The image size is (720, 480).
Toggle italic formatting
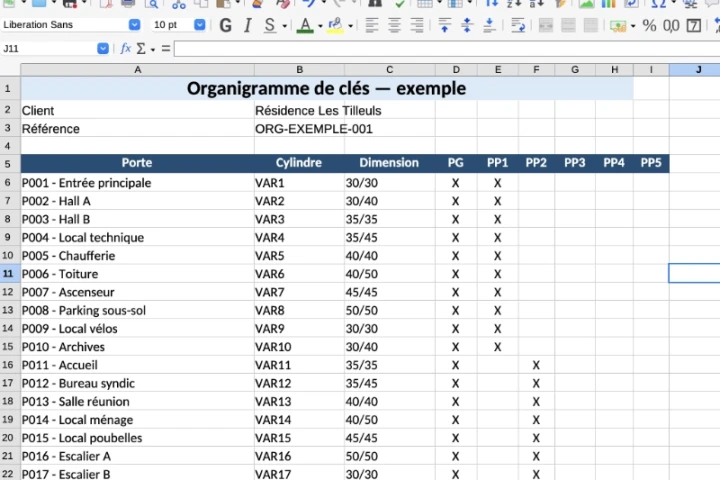(x=248, y=25)
